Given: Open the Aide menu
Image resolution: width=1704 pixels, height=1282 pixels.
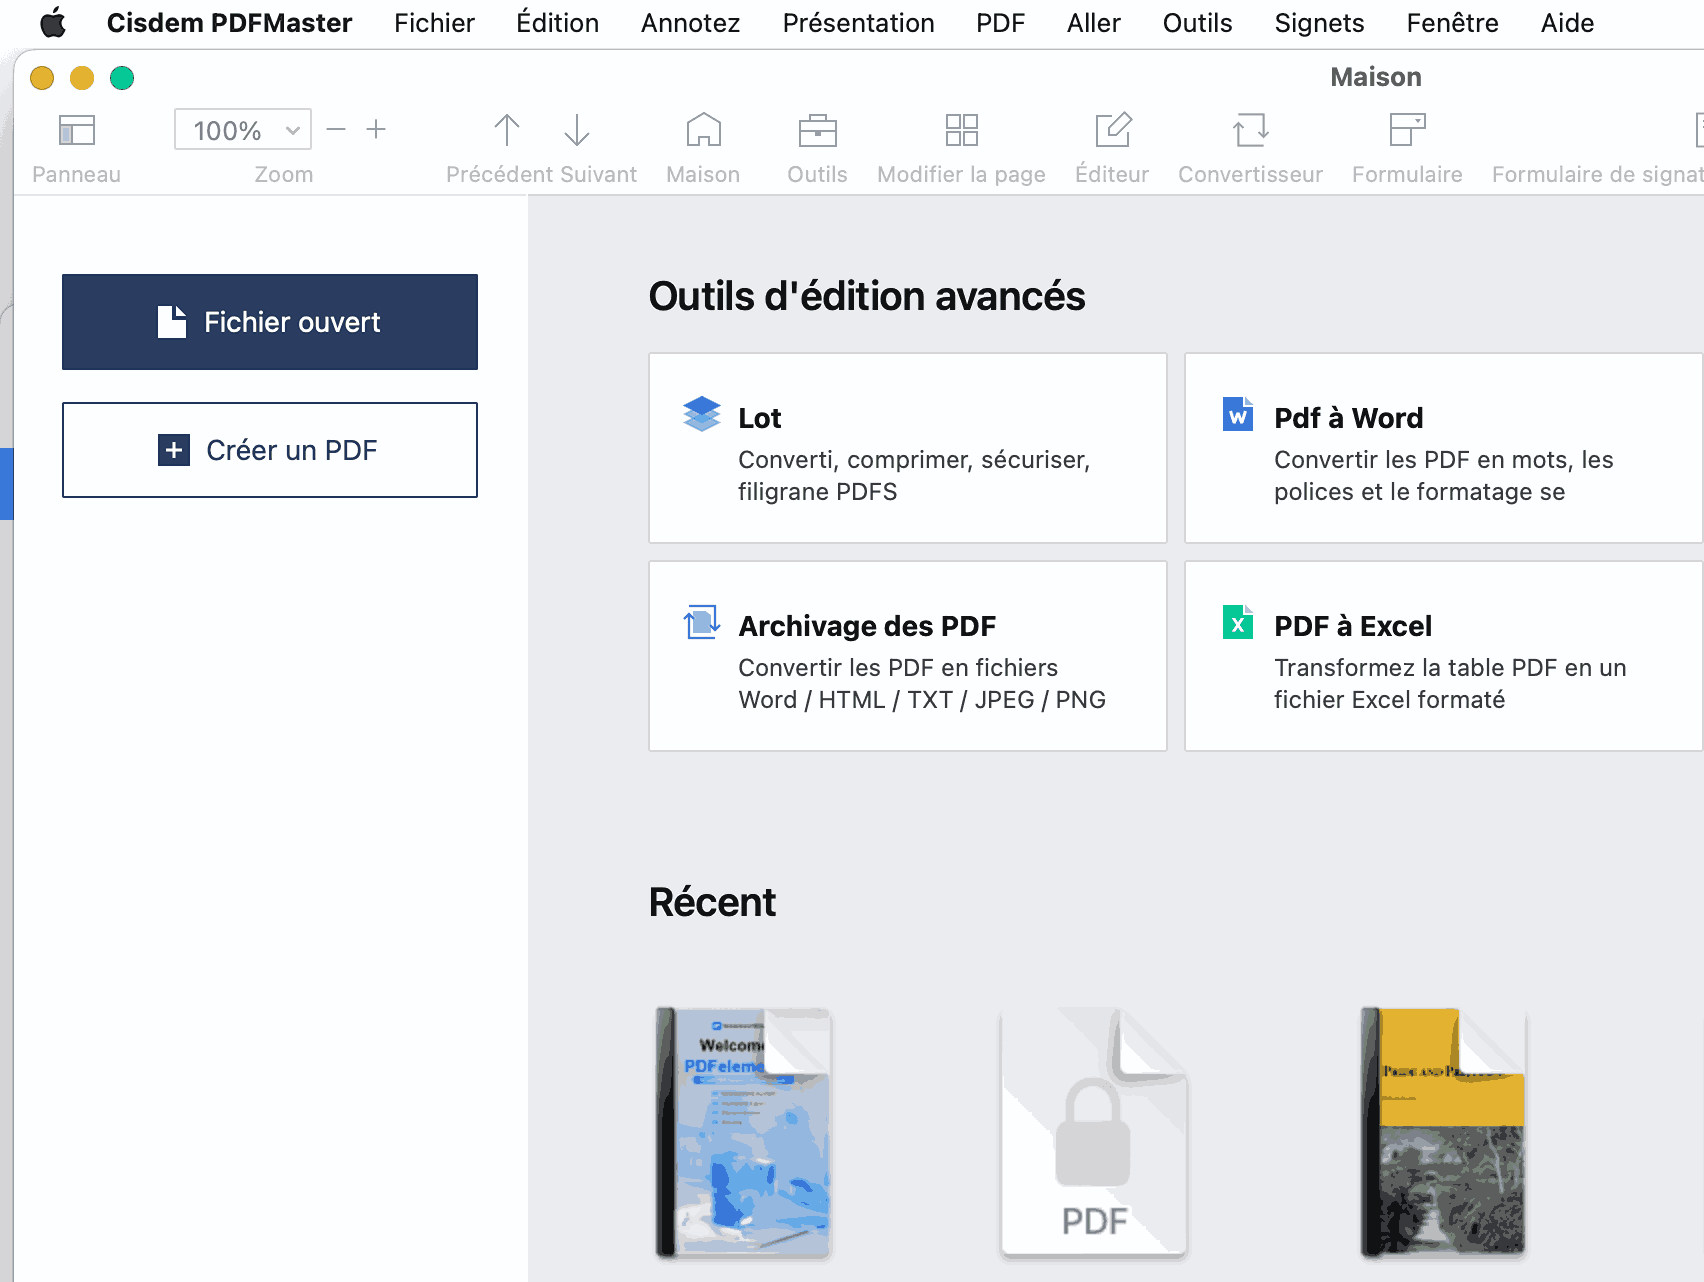Looking at the screenshot, I should 1567,22.
